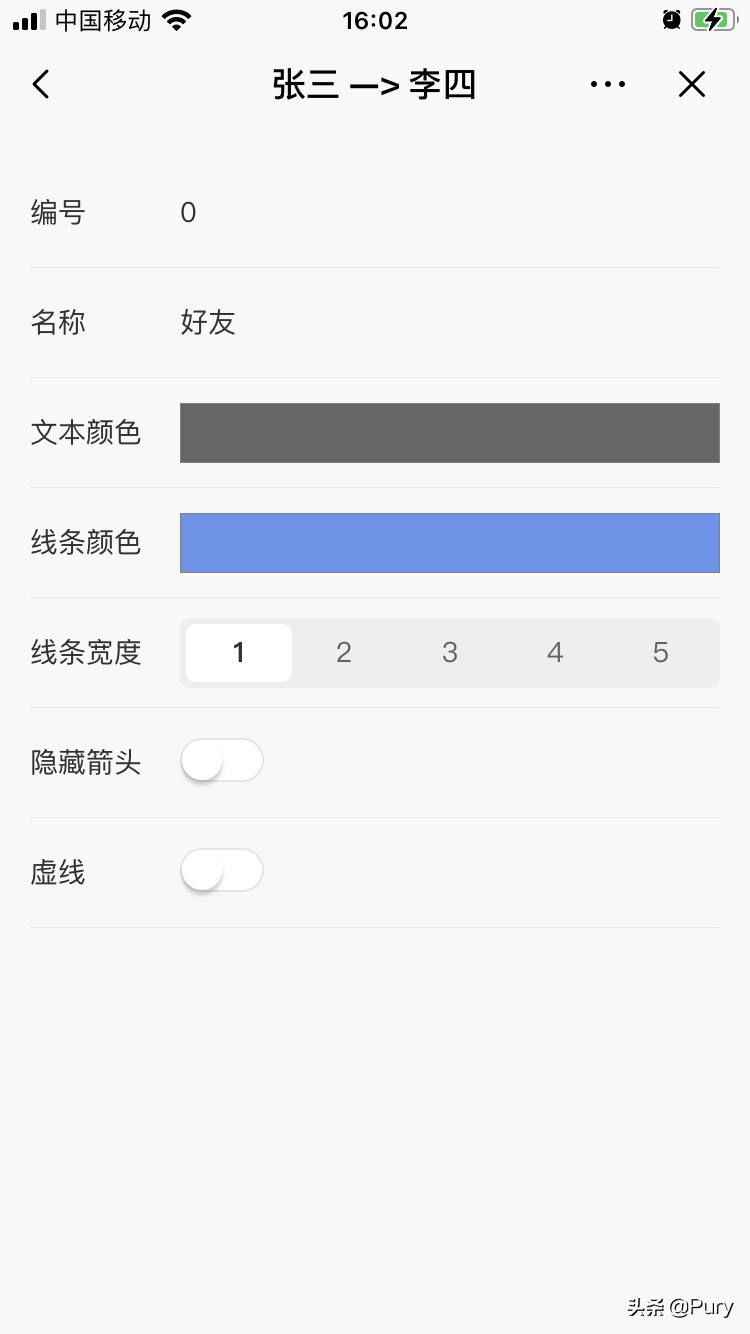Screen dimensions: 750x1334
Task: Tap the battery charging icon
Action: pos(712,20)
